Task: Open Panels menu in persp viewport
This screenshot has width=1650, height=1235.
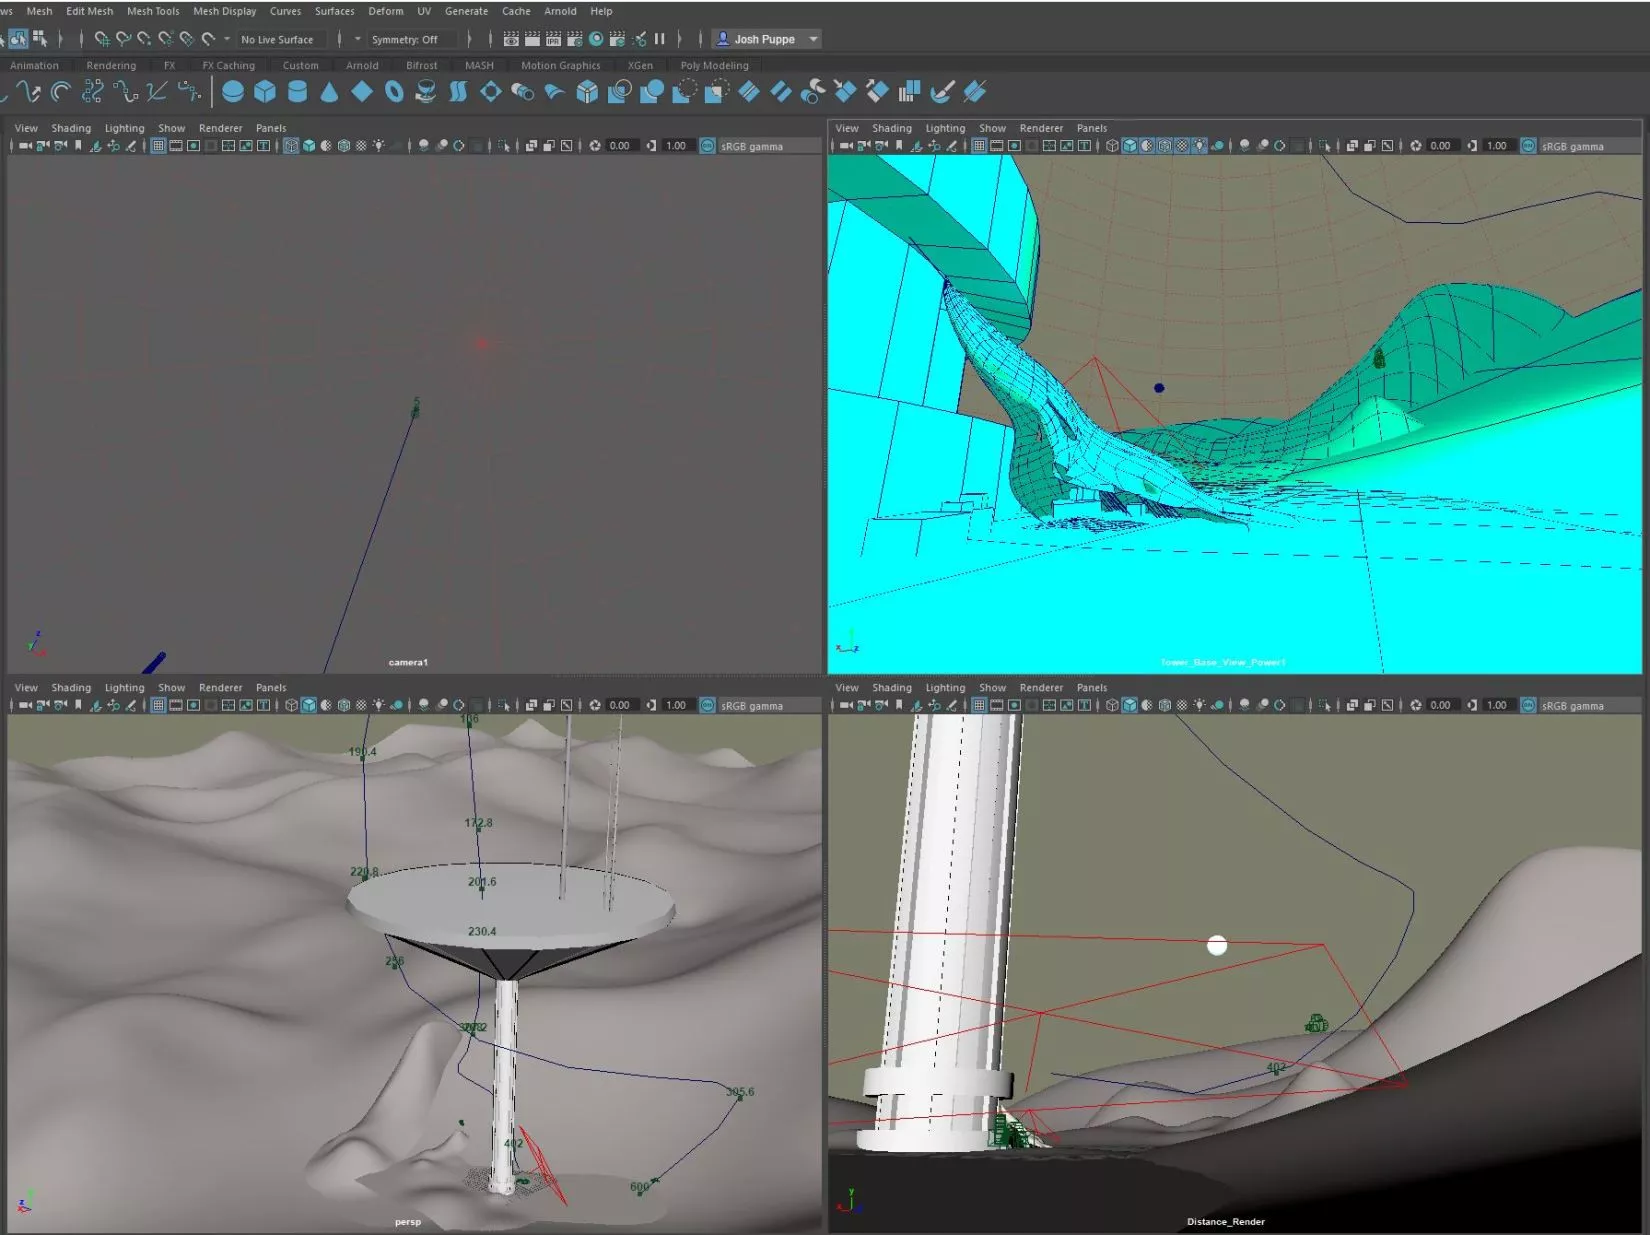Action: [270, 688]
